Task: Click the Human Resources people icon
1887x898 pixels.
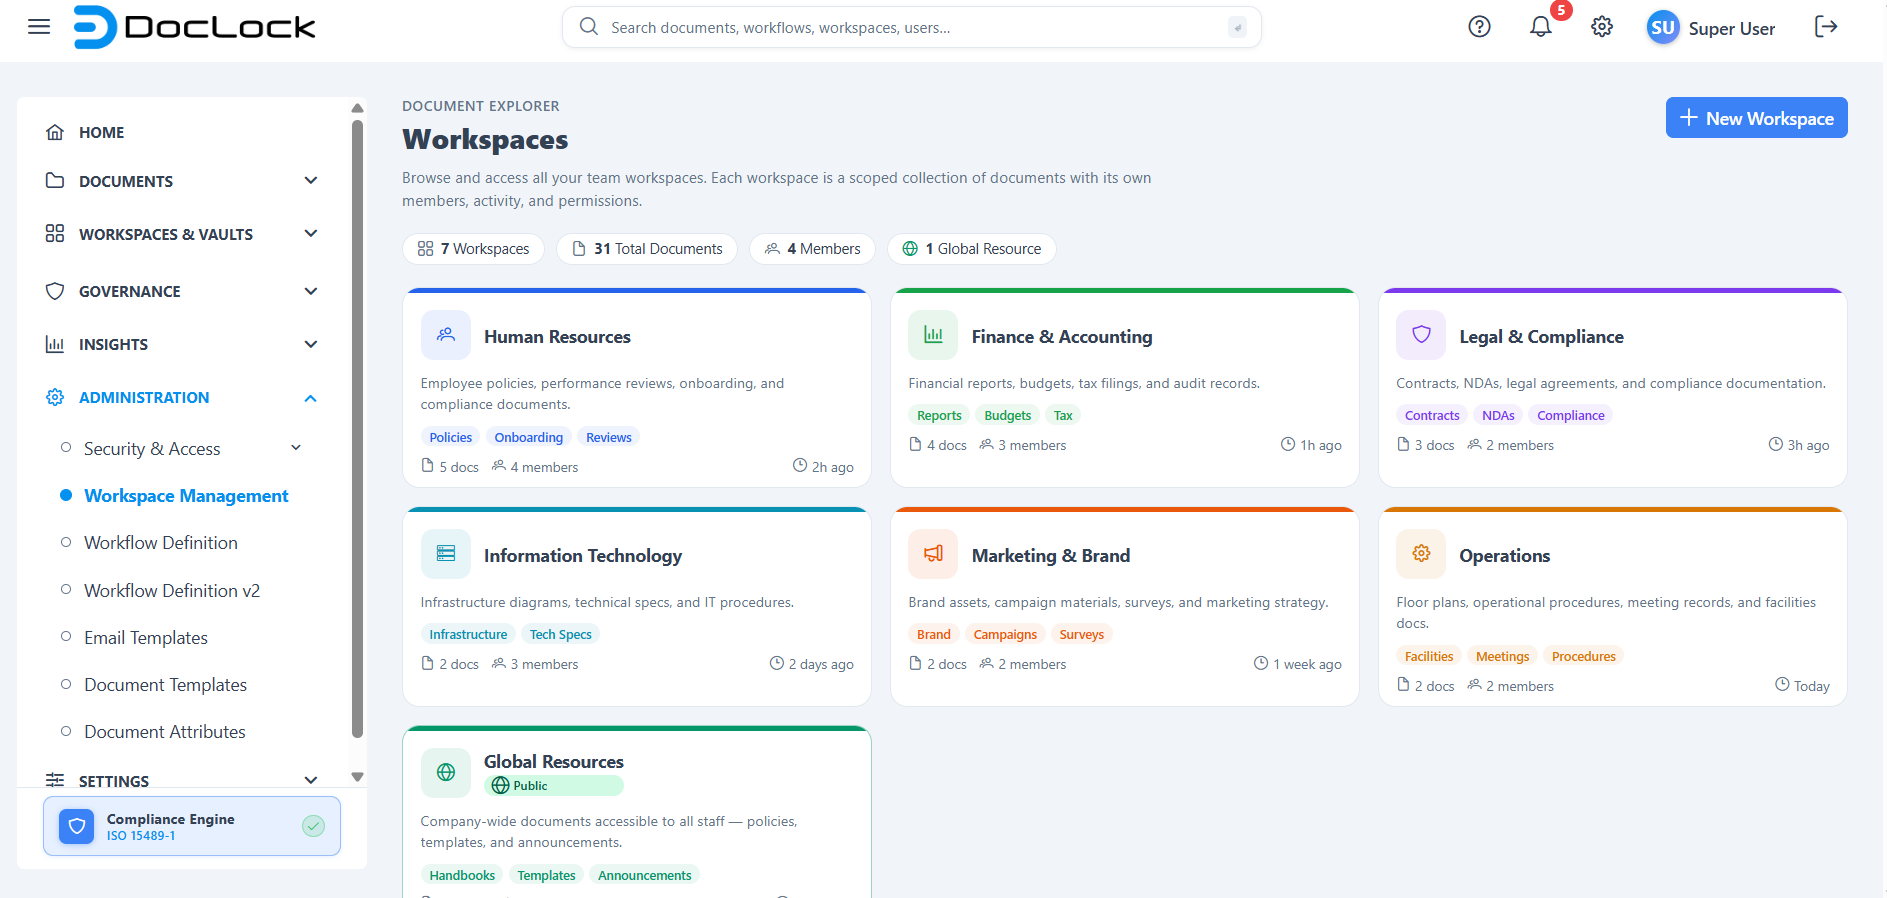Action: click(446, 335)
